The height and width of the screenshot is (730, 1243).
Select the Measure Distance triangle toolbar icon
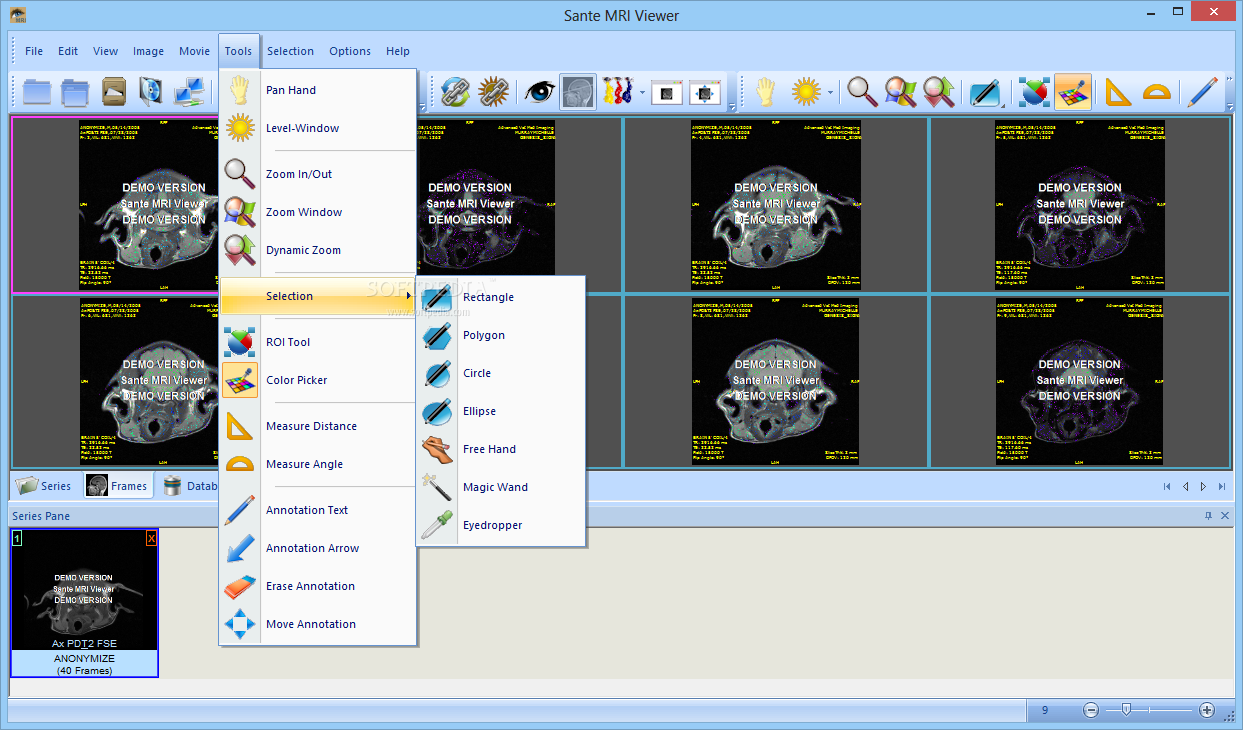(x=1117, y=92)
